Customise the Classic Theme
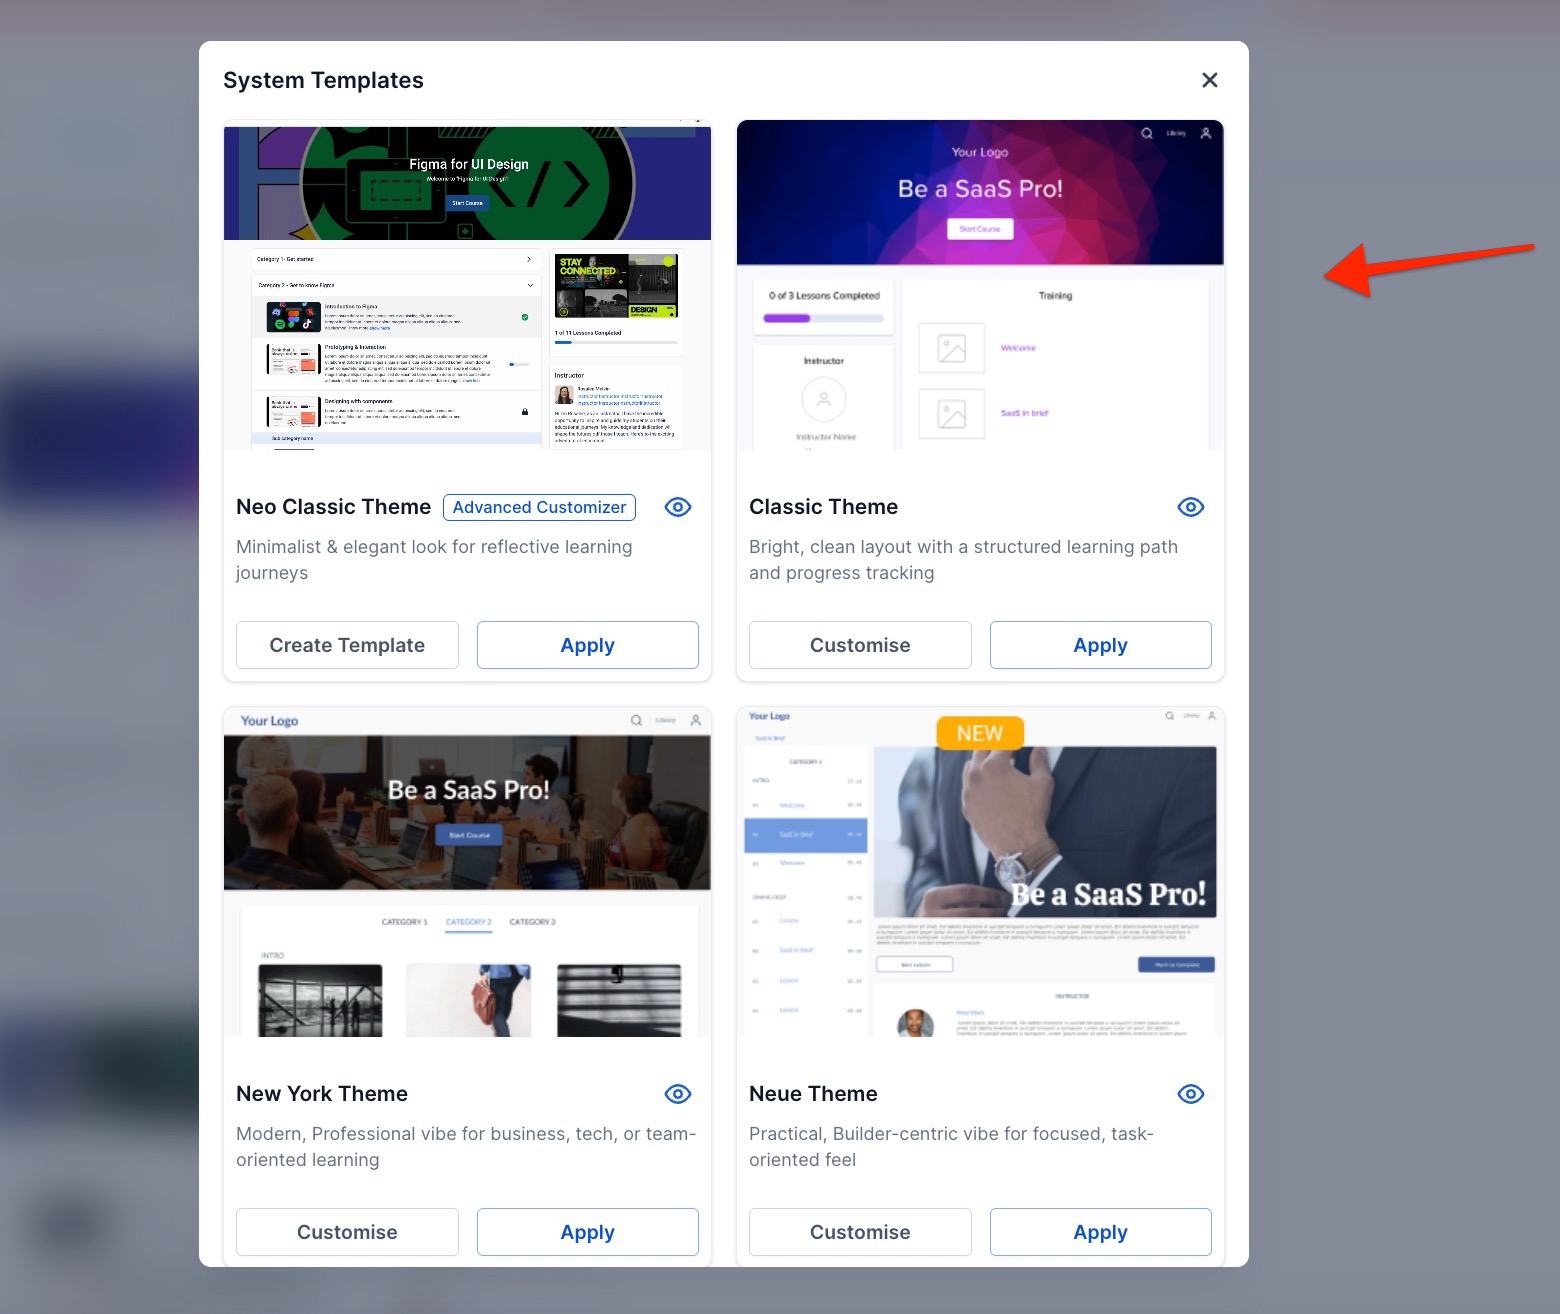Viewport: 1560px width, 1314px height. (x=860, y=645)
